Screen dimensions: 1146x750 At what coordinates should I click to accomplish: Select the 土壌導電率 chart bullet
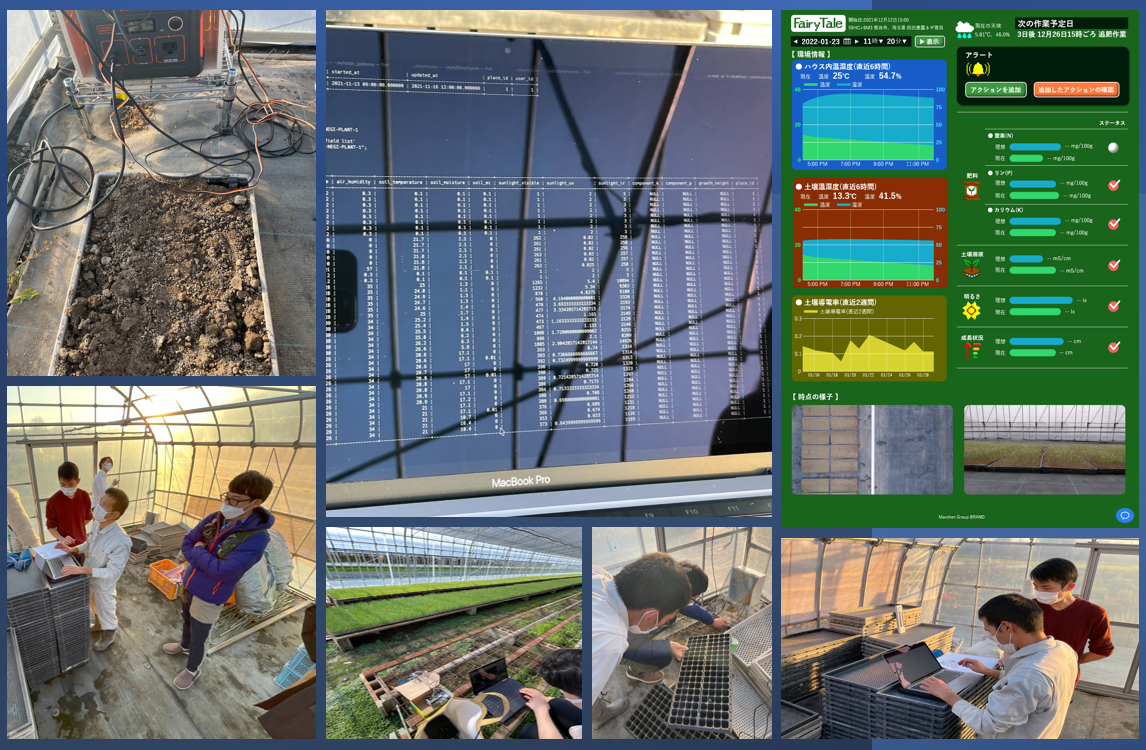[799, 302]
